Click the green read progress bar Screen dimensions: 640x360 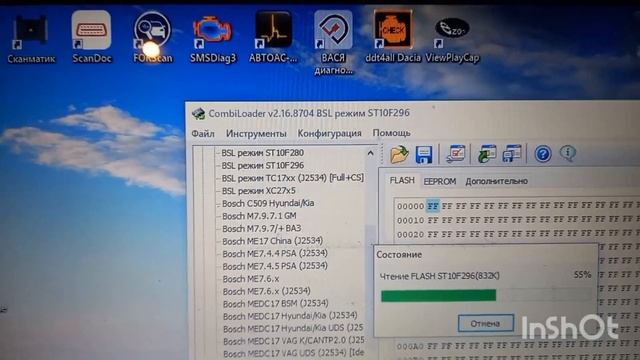point(438,296)
